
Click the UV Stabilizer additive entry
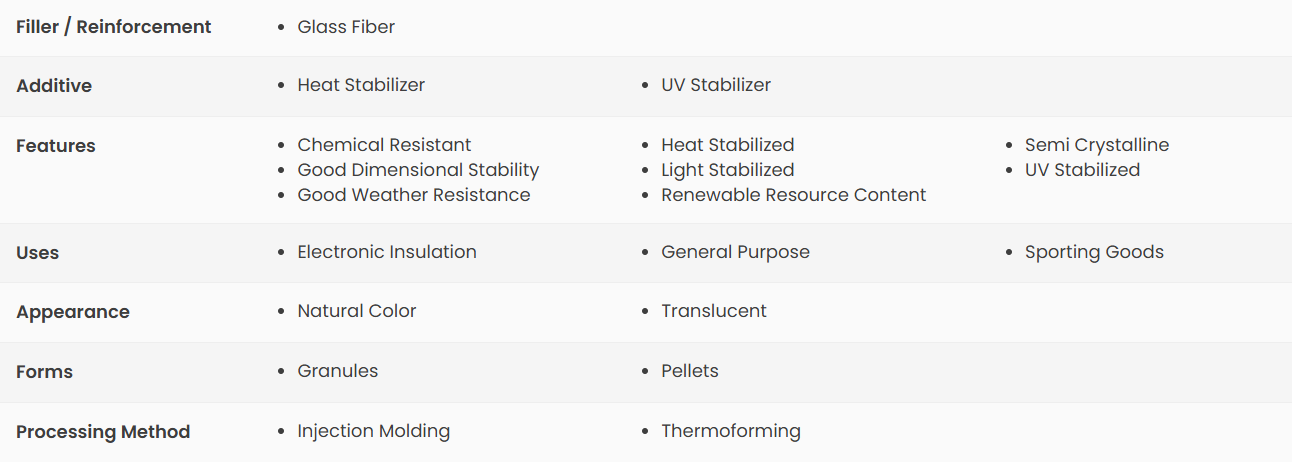coord(716,85)
